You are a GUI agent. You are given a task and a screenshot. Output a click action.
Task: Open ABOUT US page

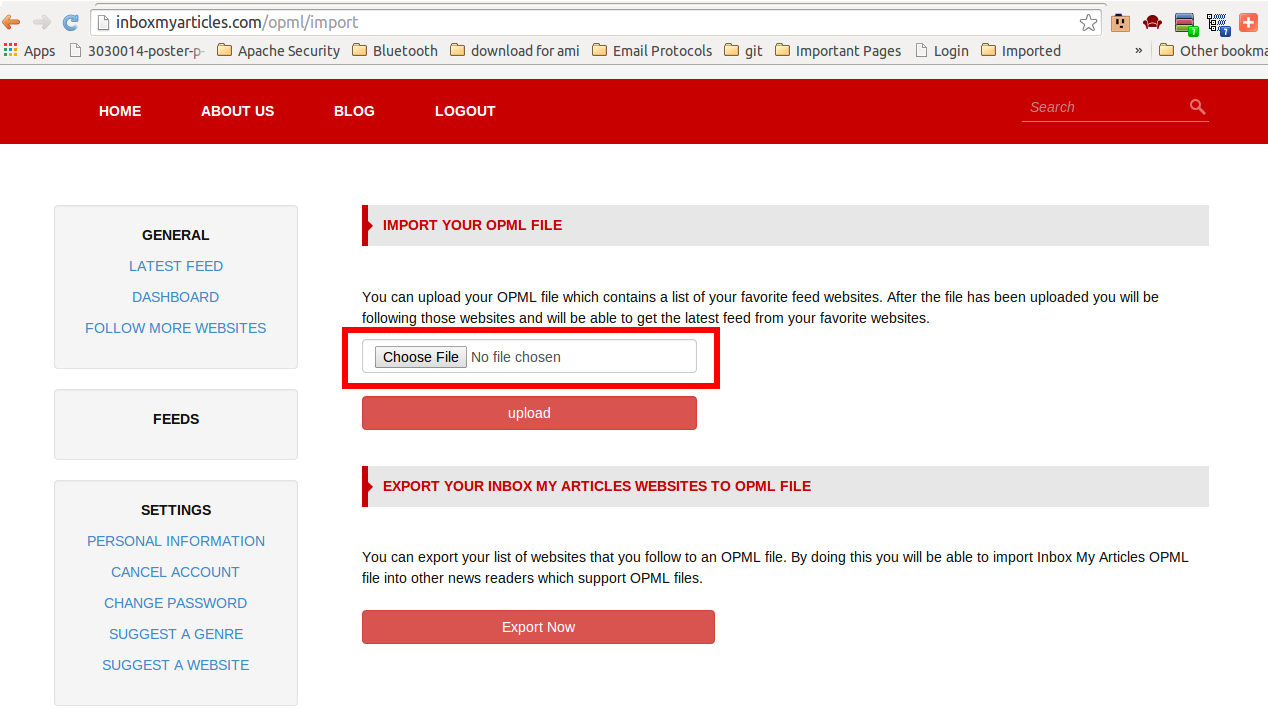(237, 111)
